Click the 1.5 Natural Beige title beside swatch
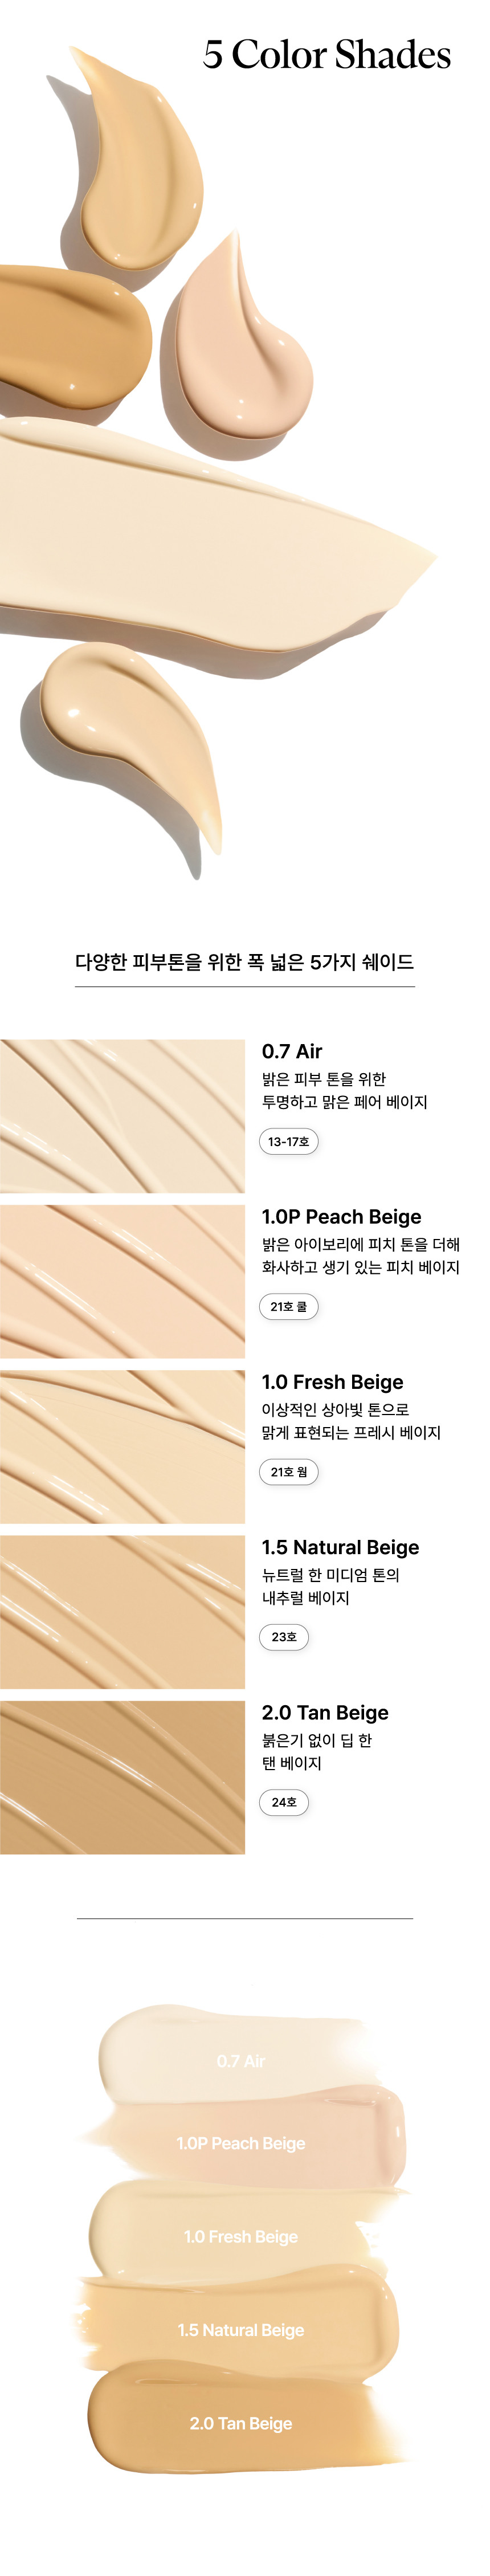Viewport: 490px width, 2576px height. (x=340, y=1547)
